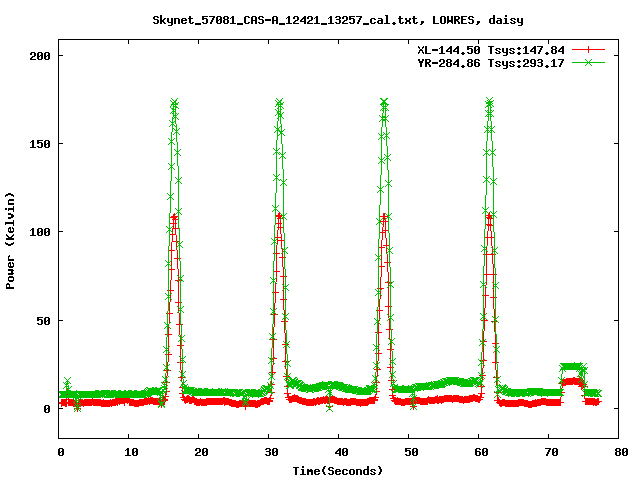Click the green calibration step near 73 seconds

tap(571, 367)
